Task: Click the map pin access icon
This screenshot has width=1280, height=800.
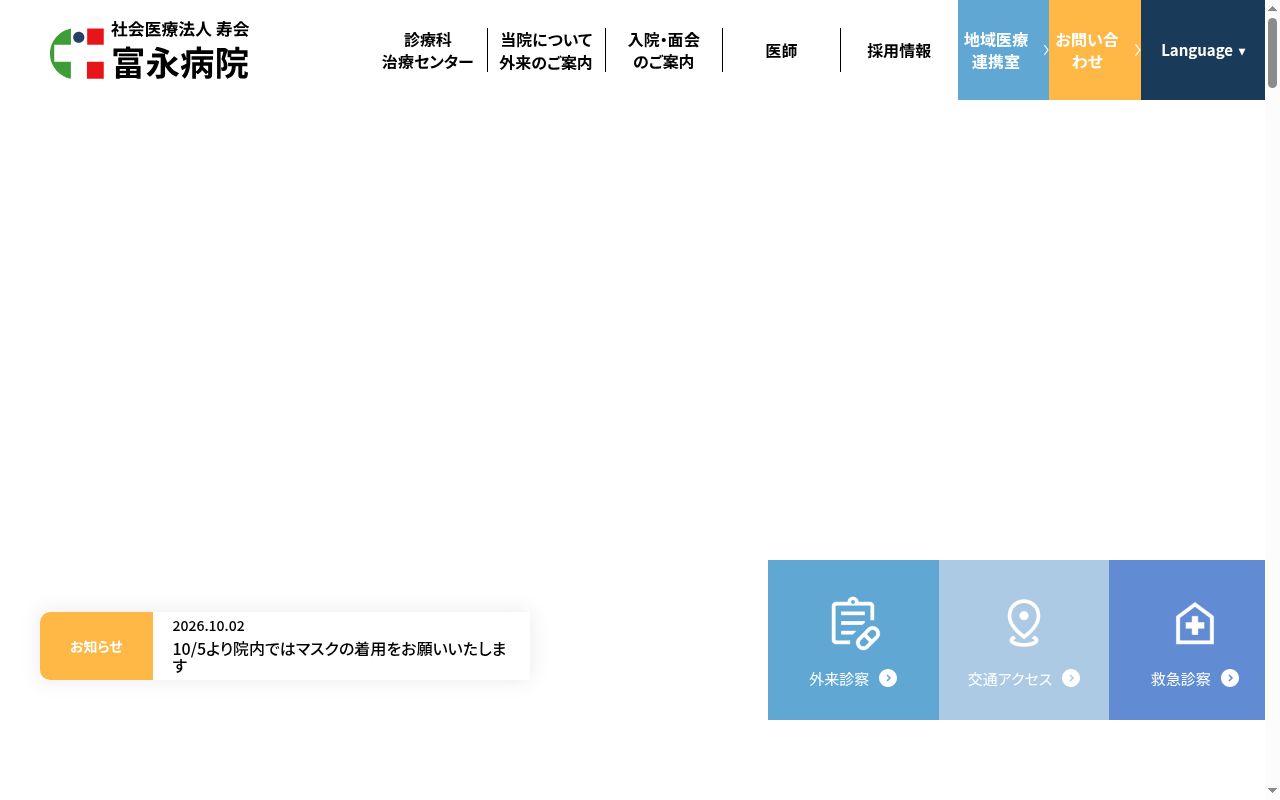Action: (x=1024, y=622)
